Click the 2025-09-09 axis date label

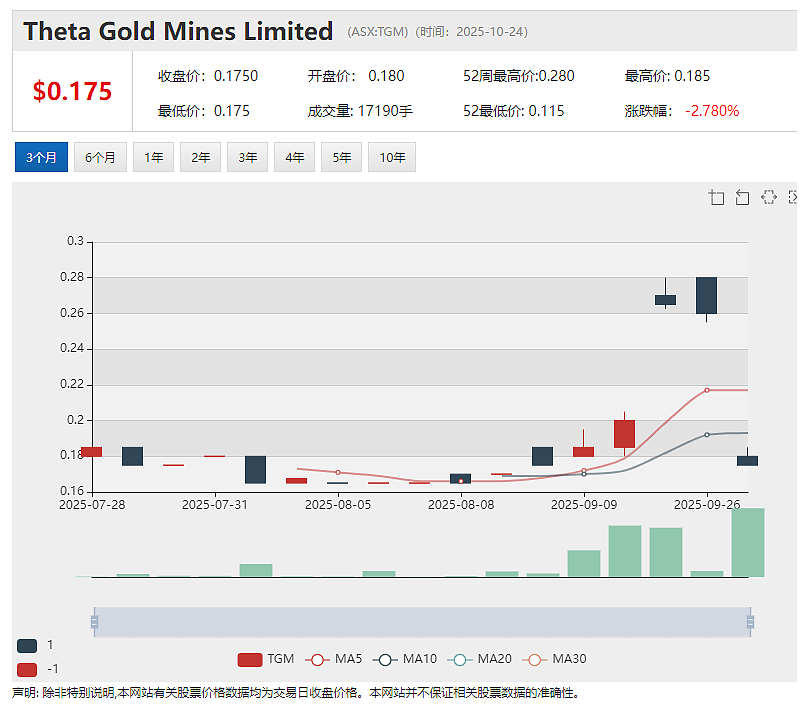(x=584, y=505)
